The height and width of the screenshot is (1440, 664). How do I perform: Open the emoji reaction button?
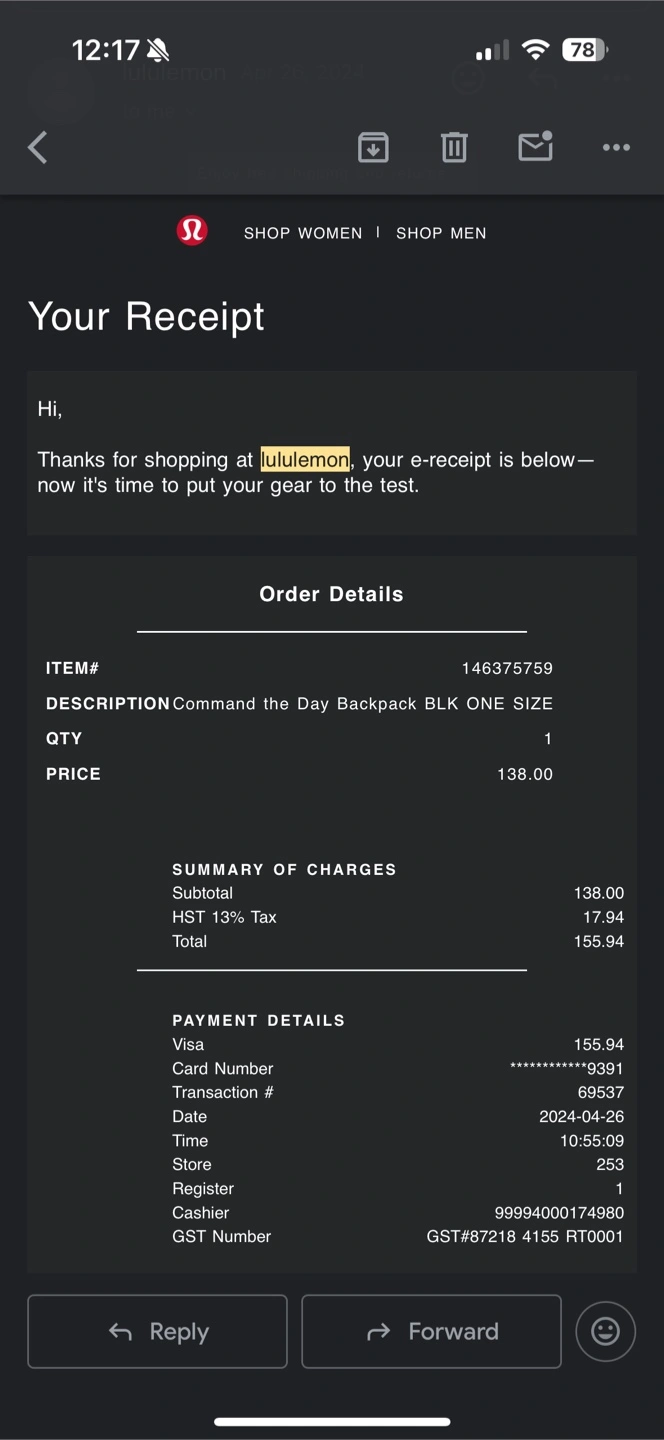[605, 1331]
